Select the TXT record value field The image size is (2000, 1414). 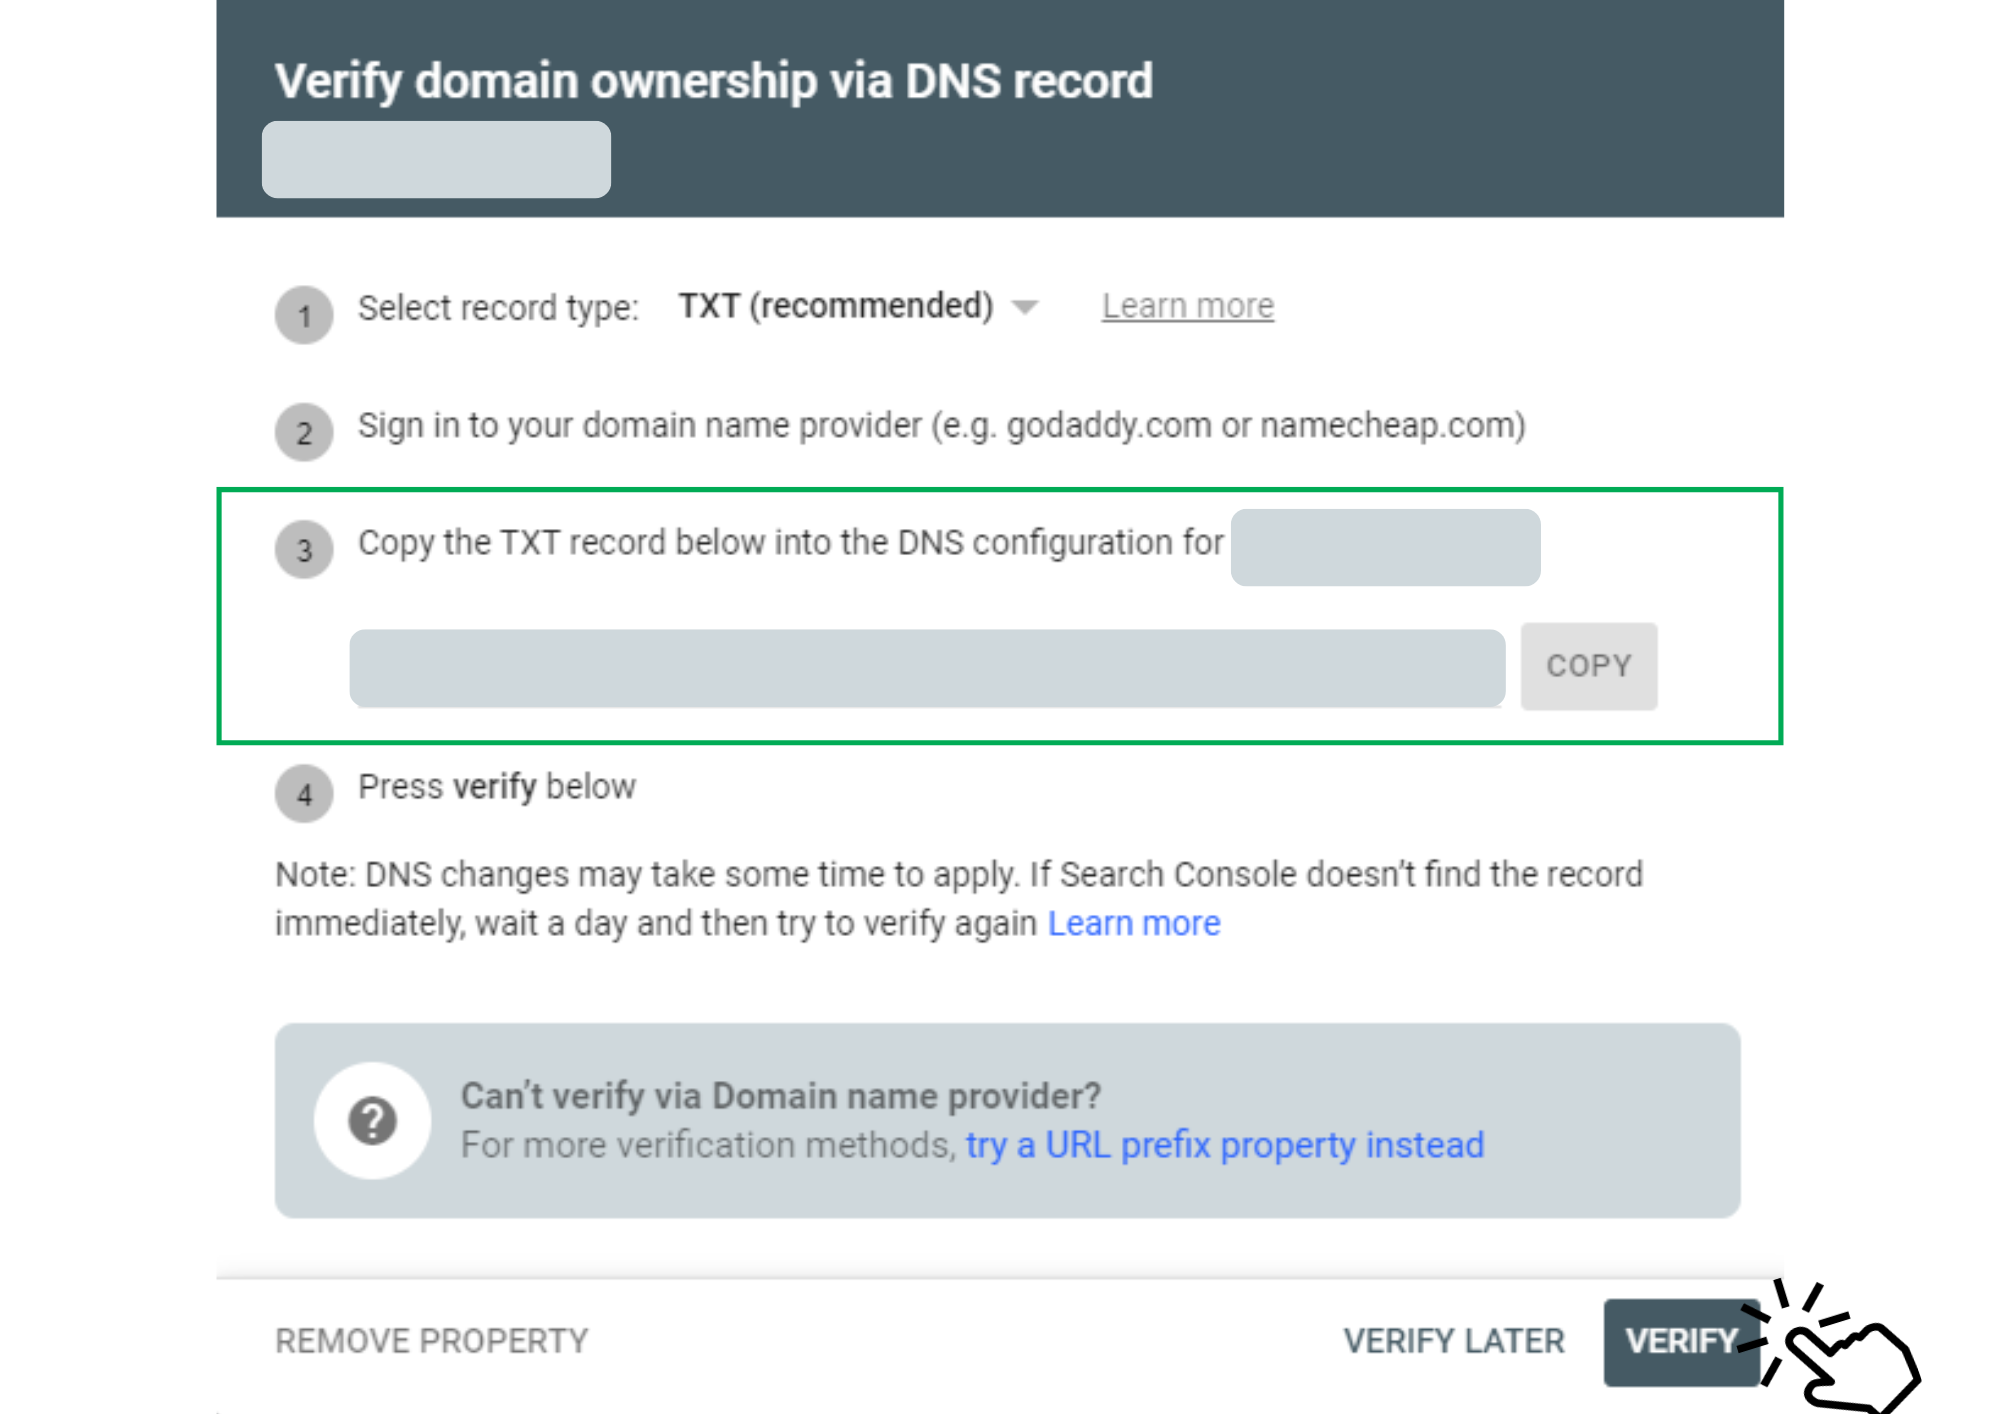click(x=926, y=668)
